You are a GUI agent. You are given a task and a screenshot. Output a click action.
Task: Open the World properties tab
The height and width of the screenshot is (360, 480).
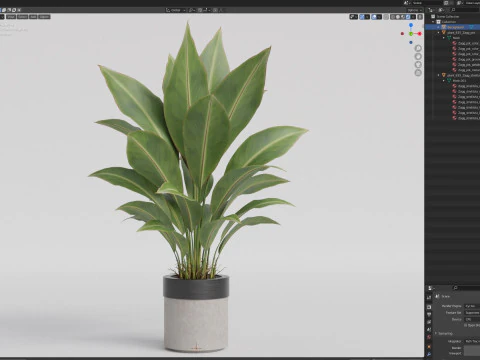pyautogui.click(x=429, y=337)
